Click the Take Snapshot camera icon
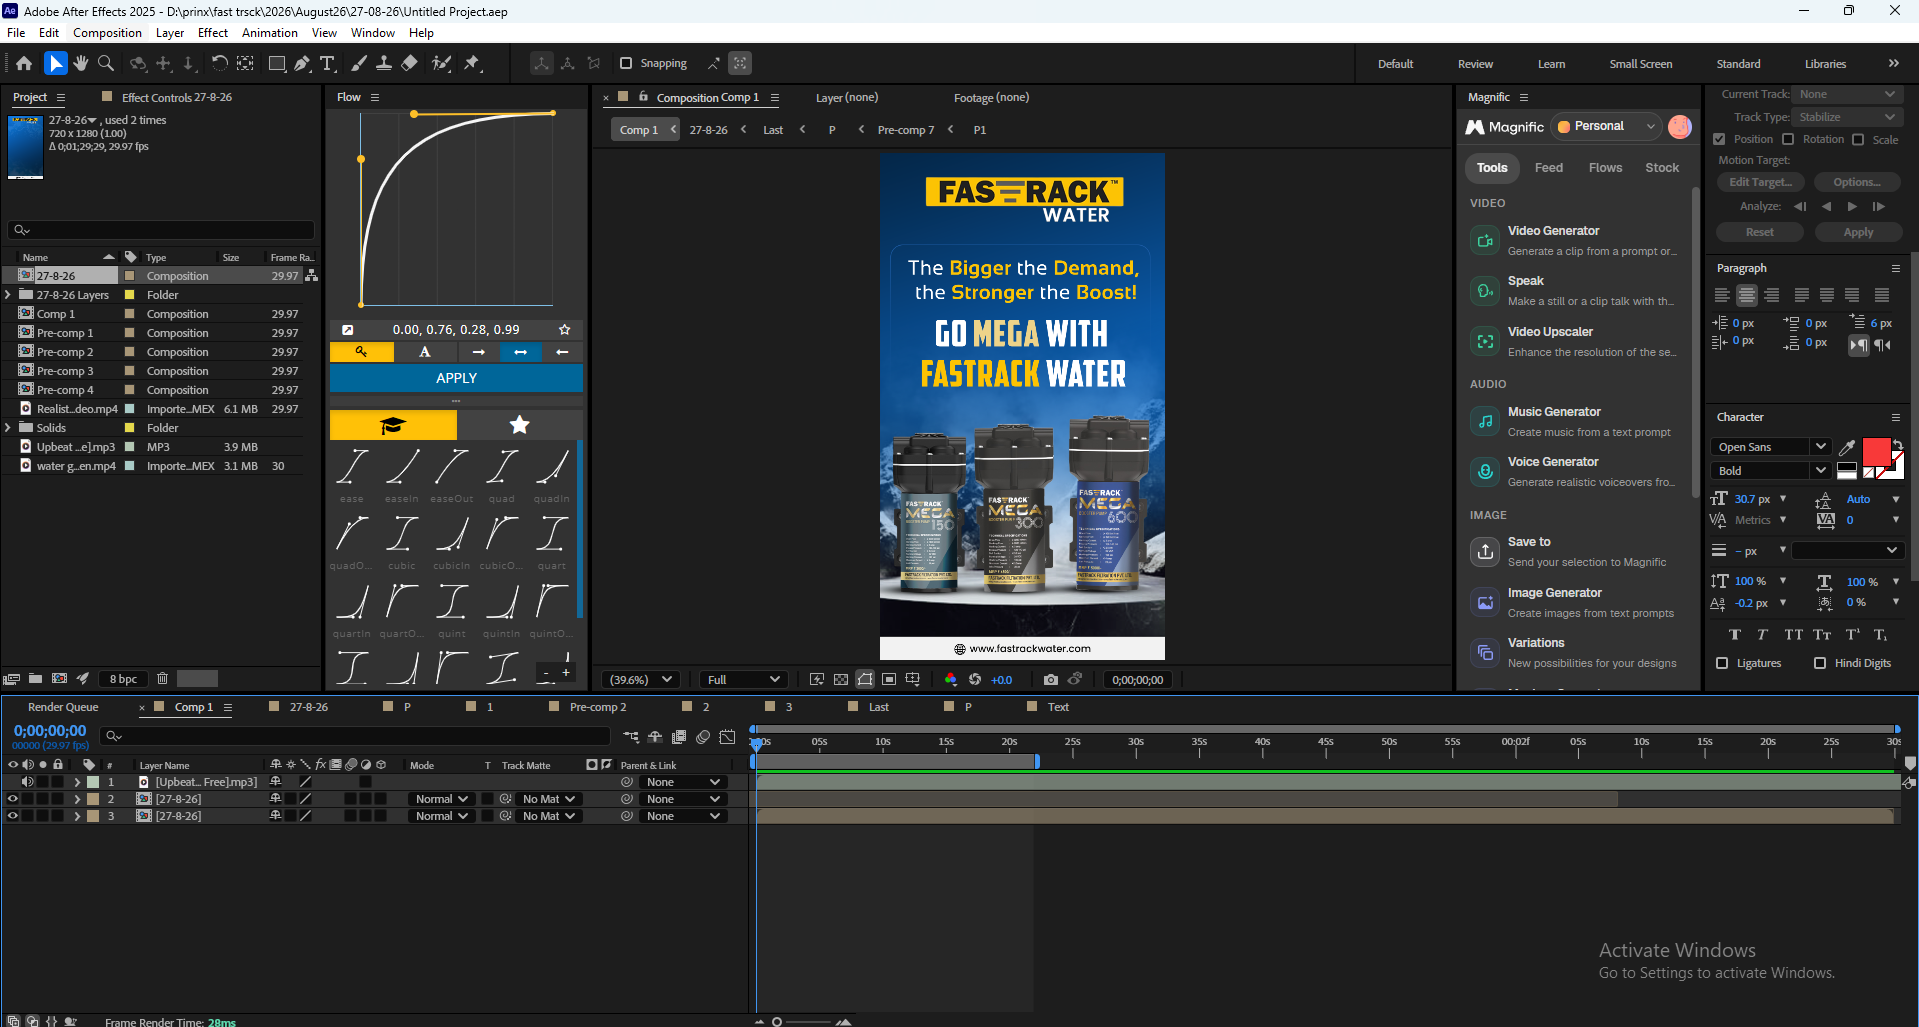This screenshot has width=1919, height=1027. (1051, 679)
